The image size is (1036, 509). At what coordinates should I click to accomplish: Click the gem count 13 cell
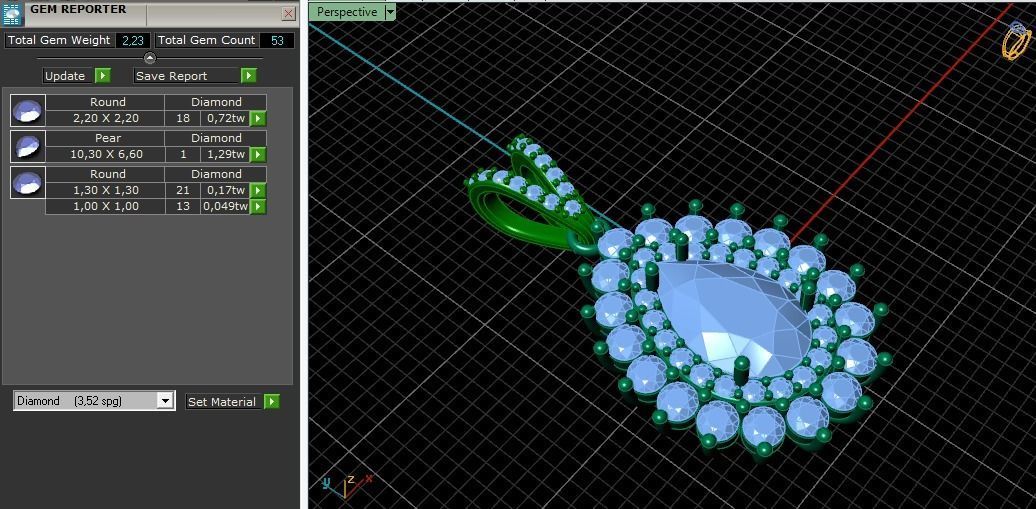(183, 206)
